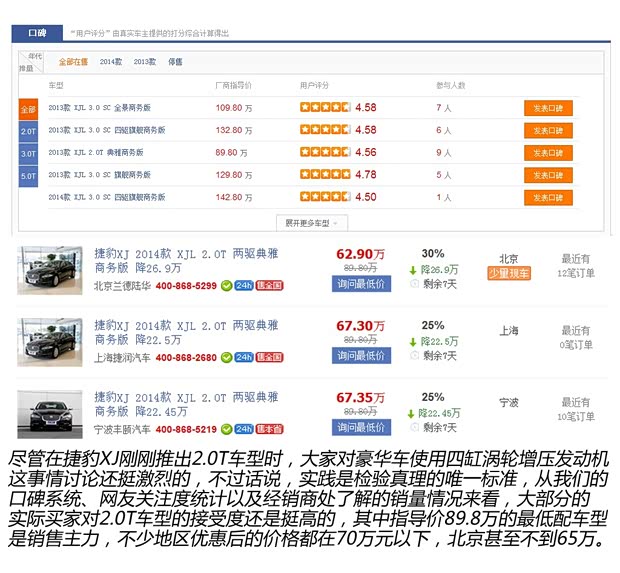
Task: Click 询问最低价 for 62.90万 listing
Action: point(361,284)
